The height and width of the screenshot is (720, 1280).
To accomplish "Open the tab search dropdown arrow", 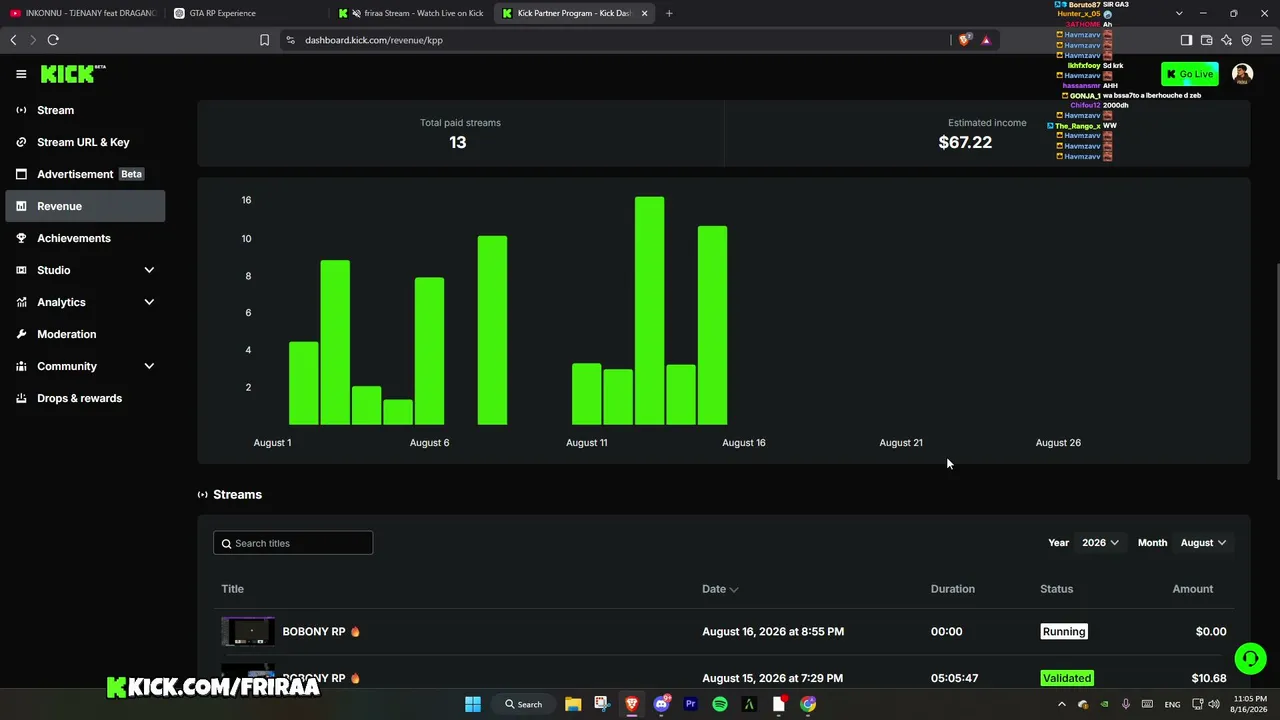I will (x=1179, y=14).
